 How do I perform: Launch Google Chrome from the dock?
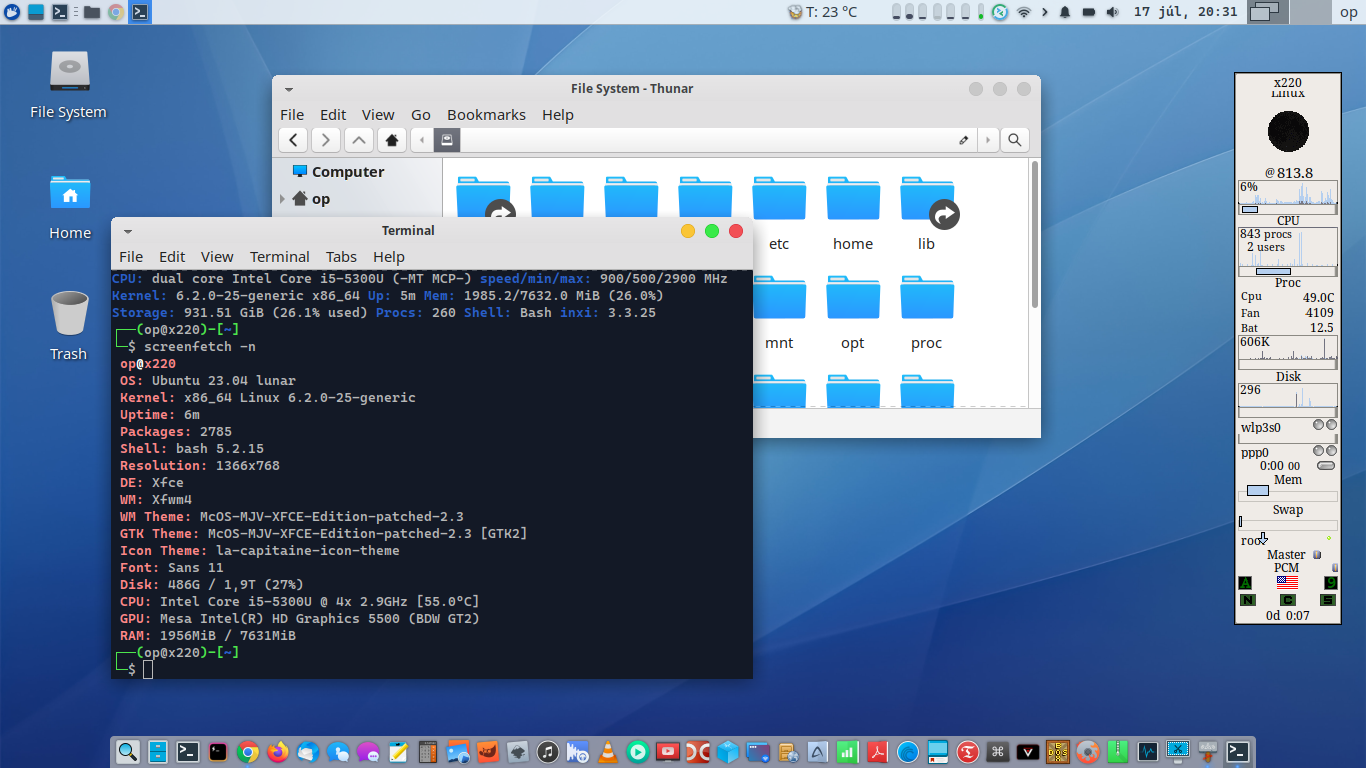[248, 752]
